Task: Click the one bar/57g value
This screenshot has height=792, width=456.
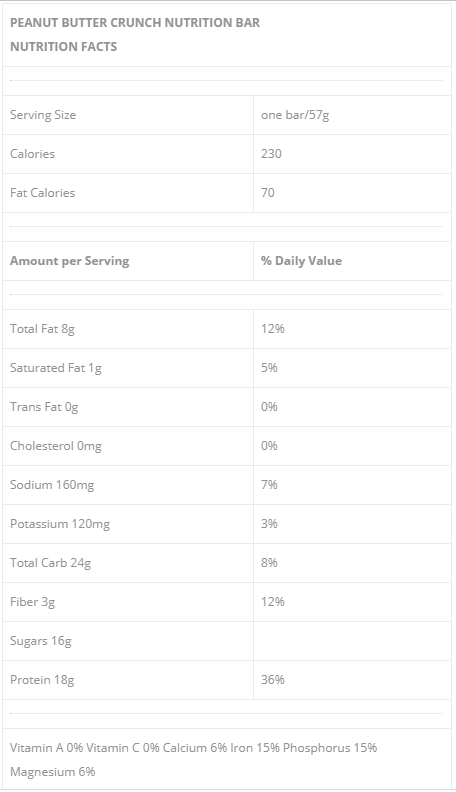Action: pyautogui.click(x=295, y=115)
